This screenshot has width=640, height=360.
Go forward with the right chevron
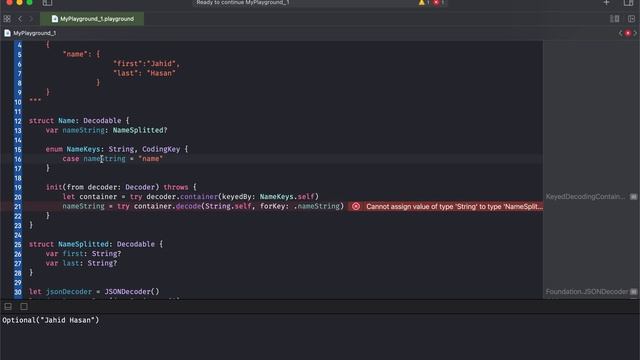click(31, 19)
